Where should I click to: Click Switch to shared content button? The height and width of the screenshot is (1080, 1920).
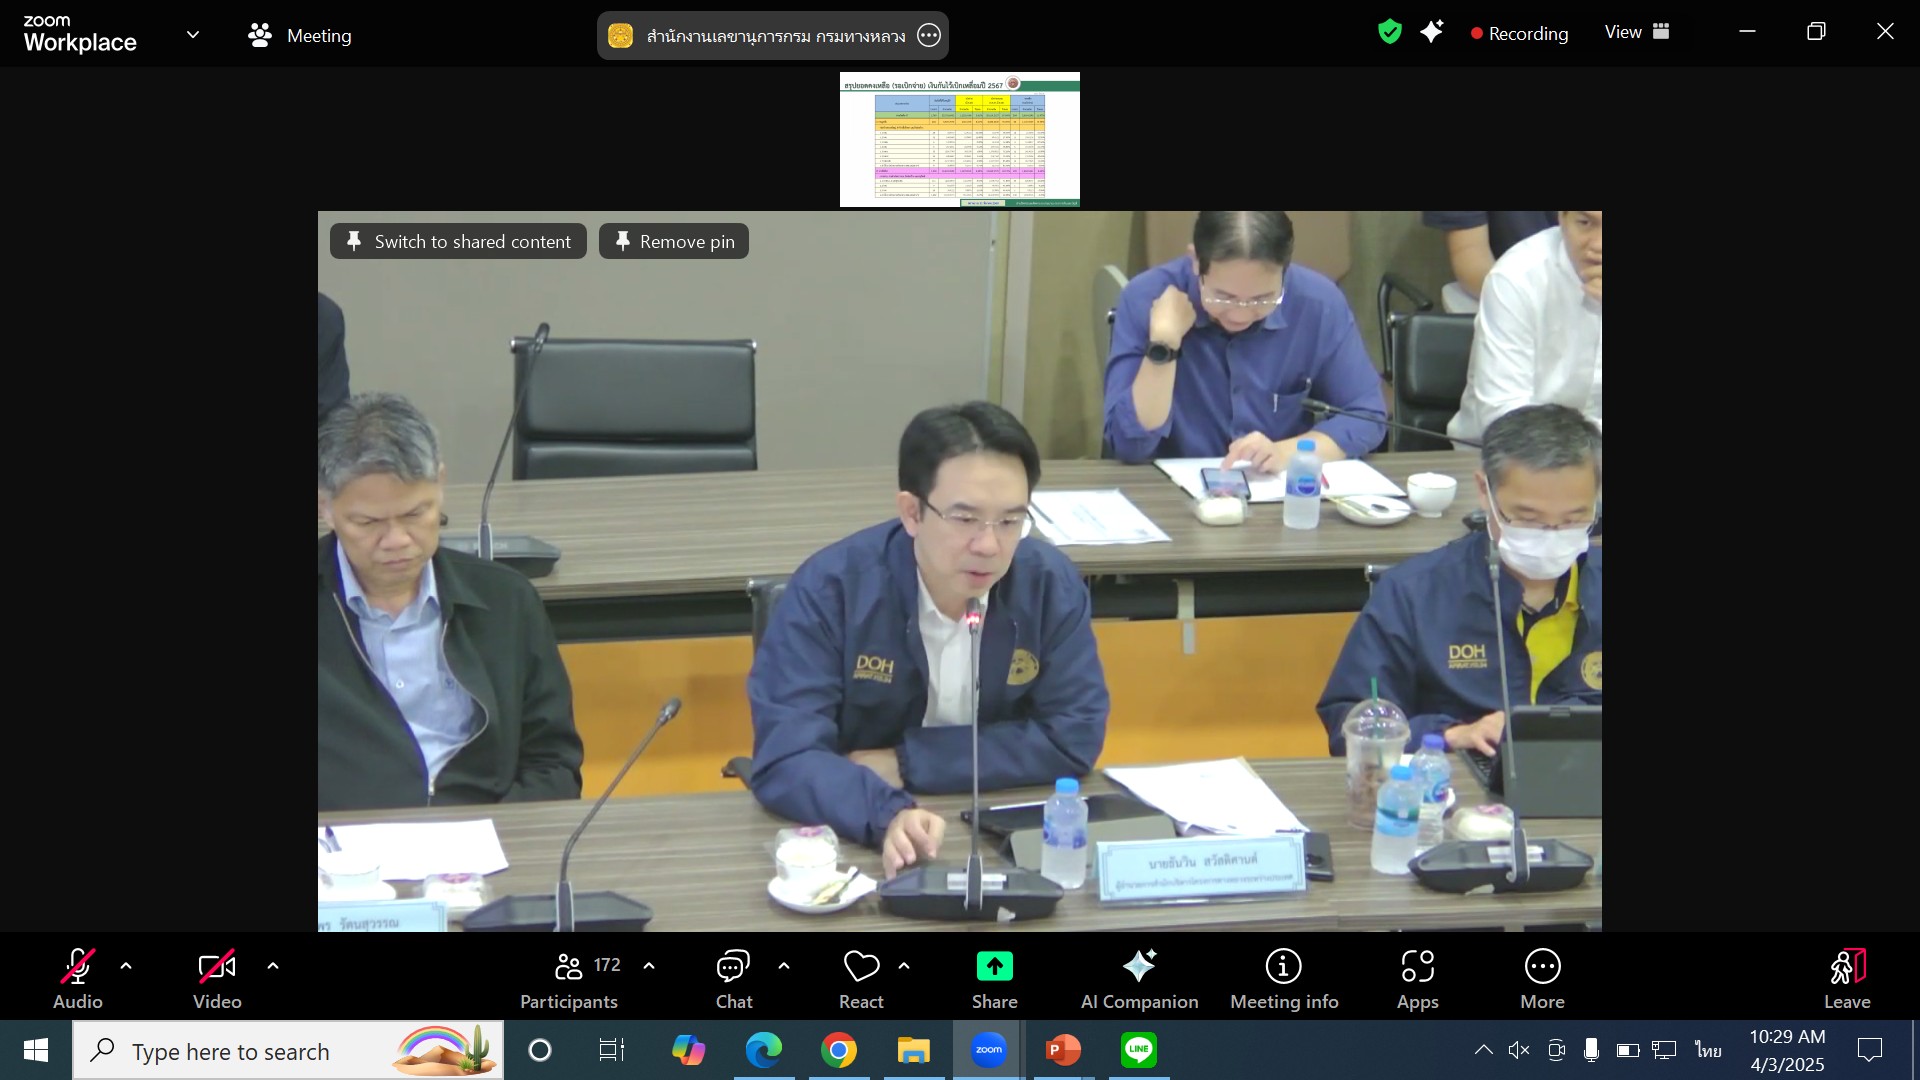(x=459, y=241)
